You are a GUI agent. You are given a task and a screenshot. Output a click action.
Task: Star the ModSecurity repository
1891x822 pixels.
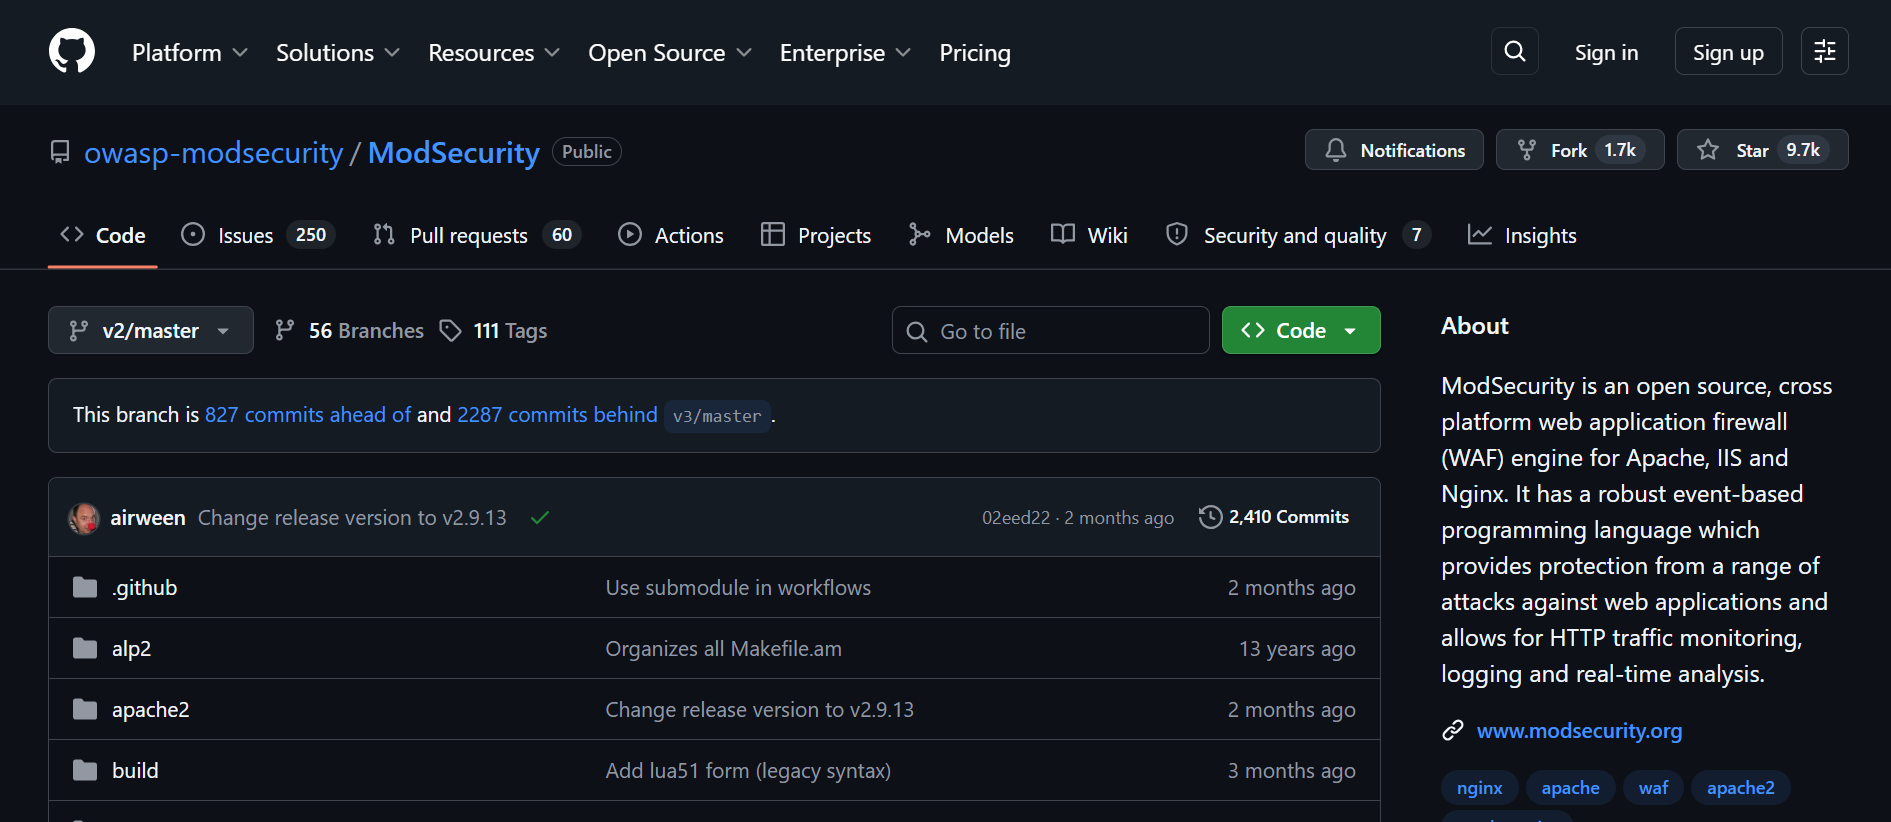1762,150
